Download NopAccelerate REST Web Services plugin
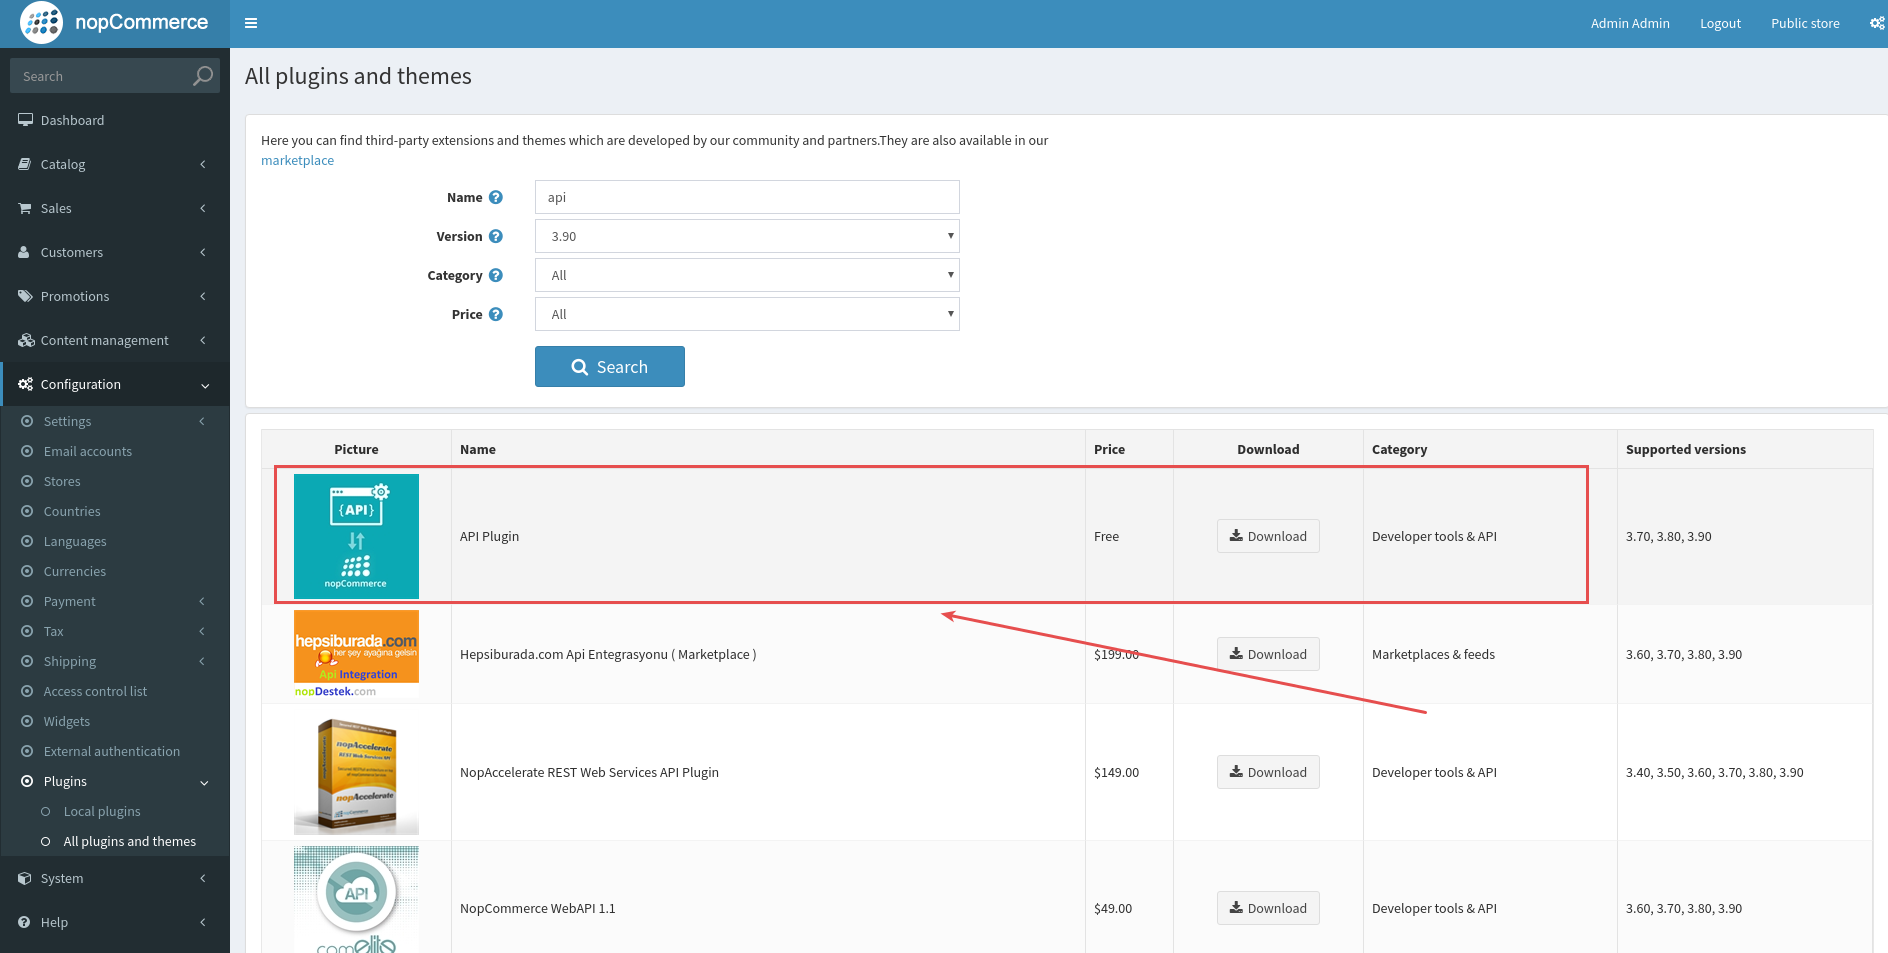Image resolution: width=1888 pixels, height=953 pixels. (1268, 772)
